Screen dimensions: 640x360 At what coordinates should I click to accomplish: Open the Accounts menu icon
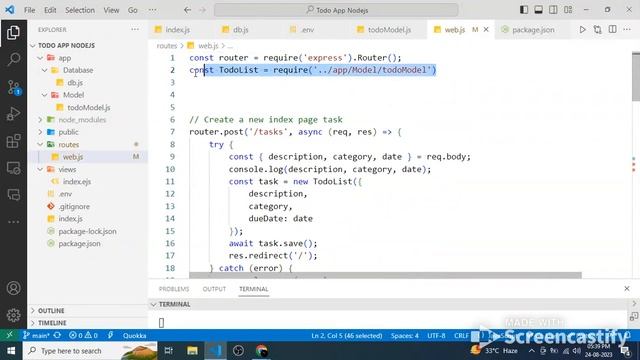13,288
